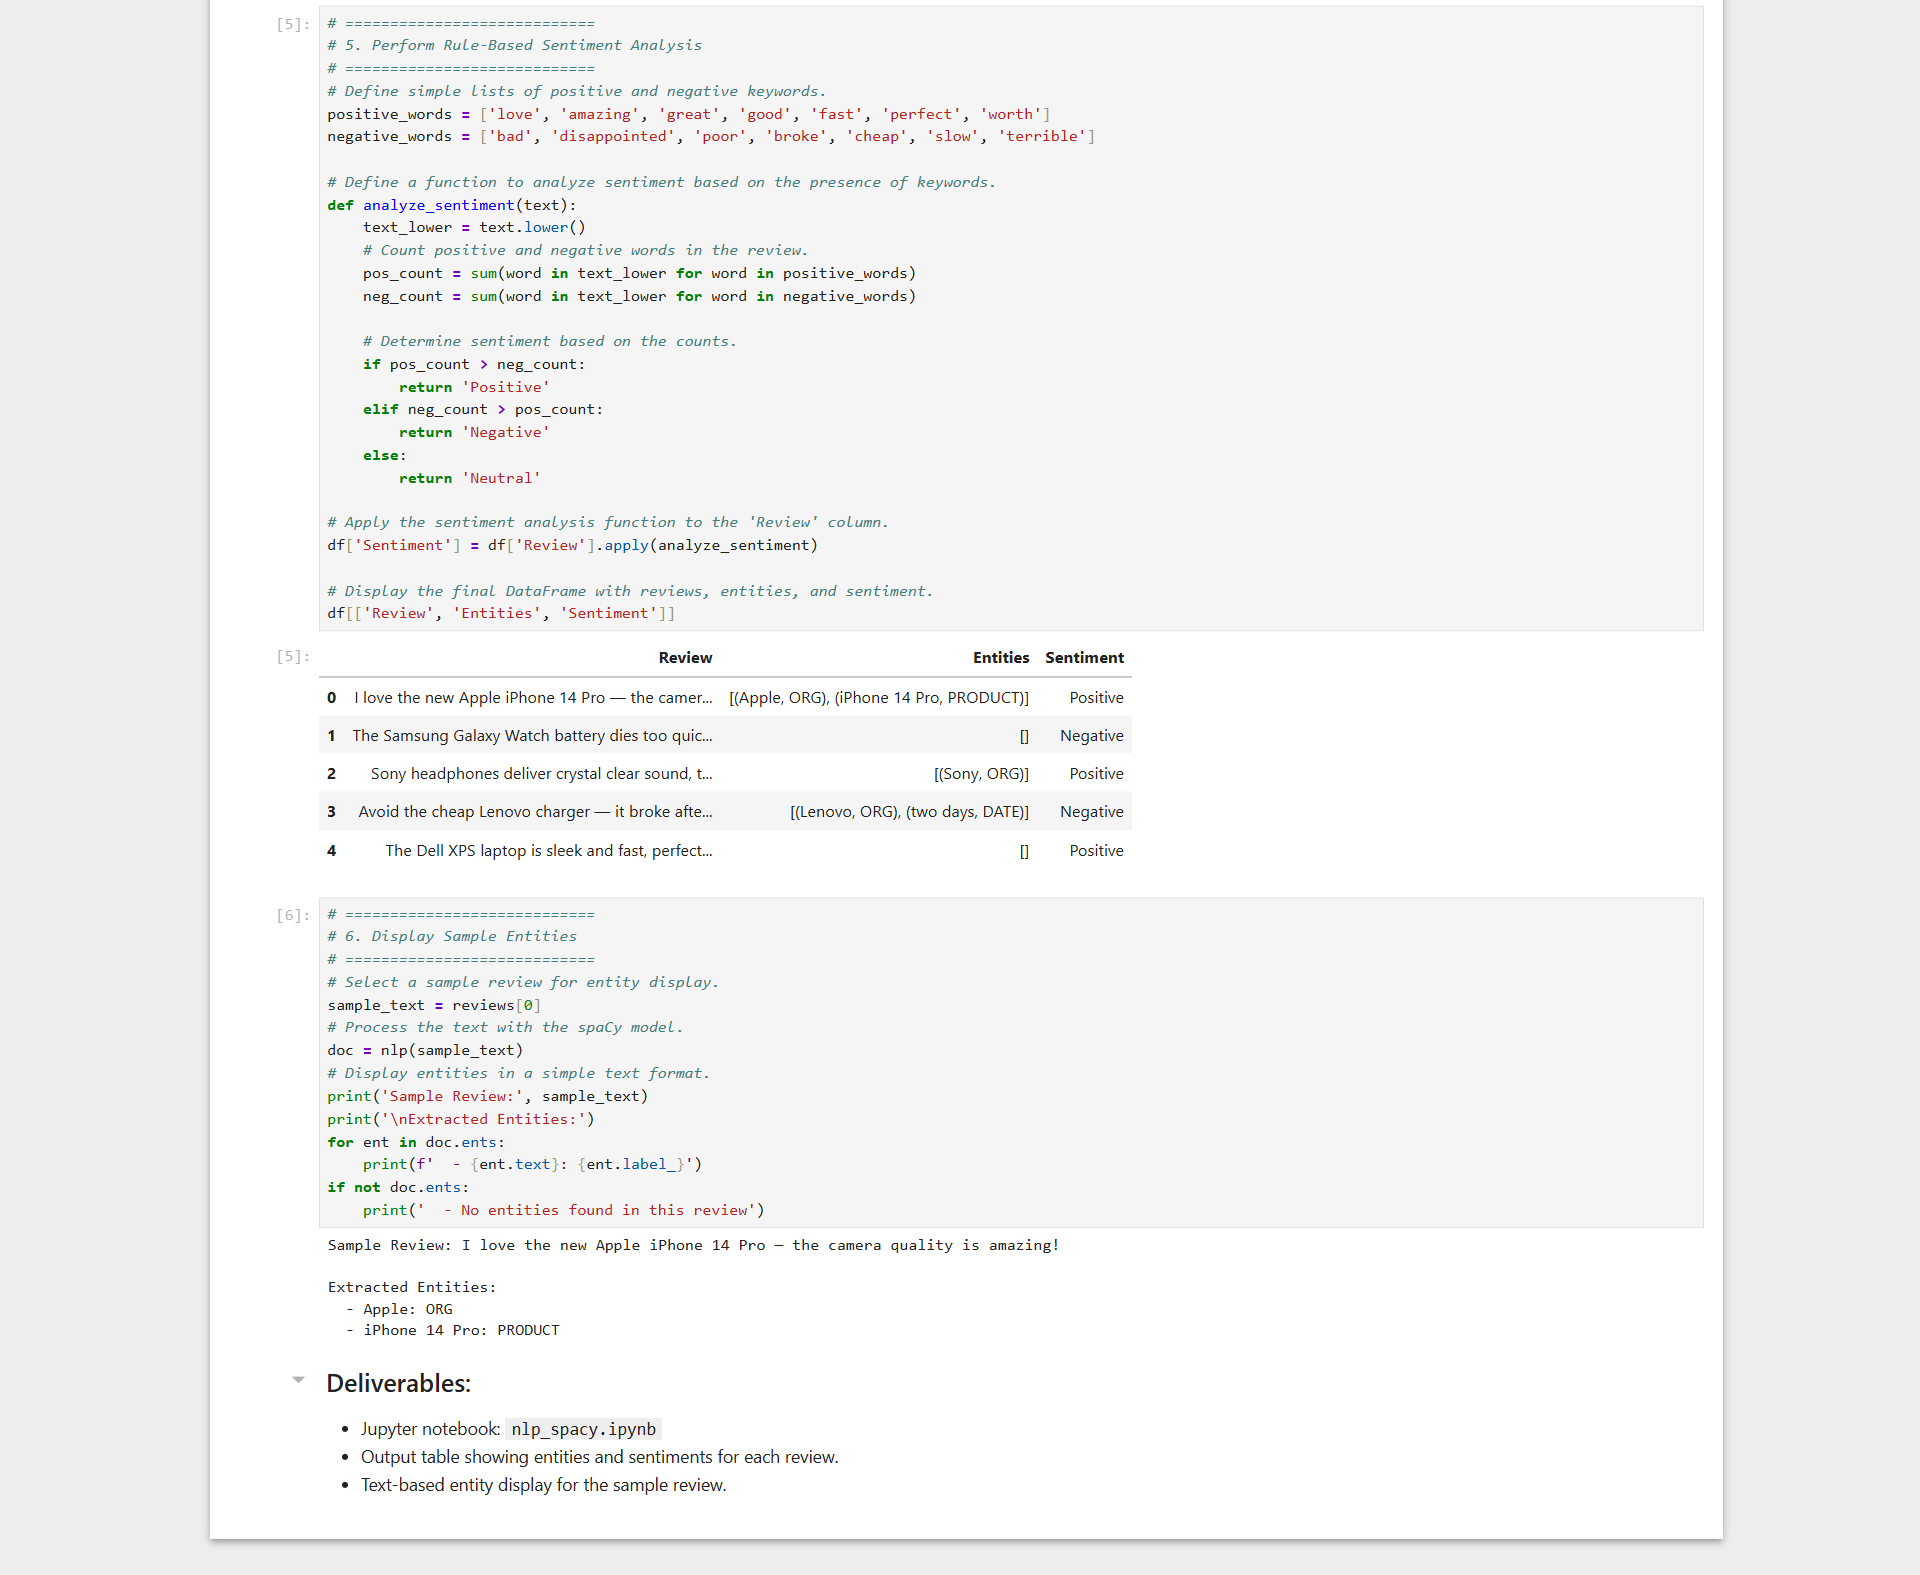The height and width of the screenshot is (1575, 1920).
Task: Click the positive_words list line in code
Action: tap(688, 114)
